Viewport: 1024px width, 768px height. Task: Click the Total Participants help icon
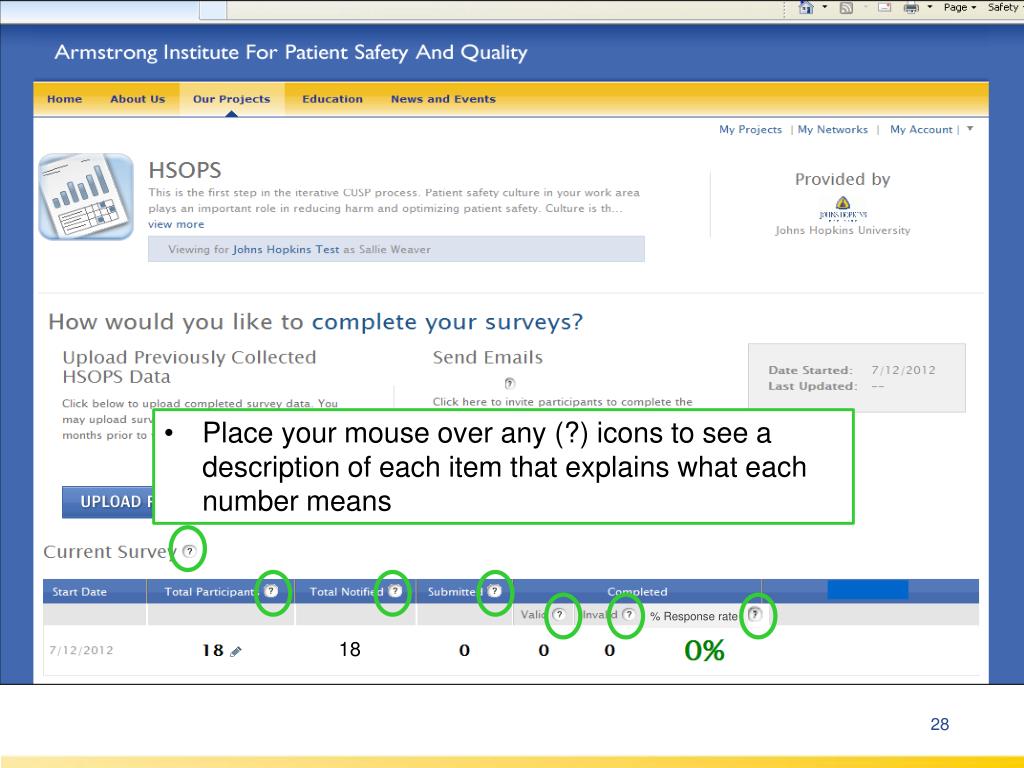pyautogui.click(x=271, y=591)
